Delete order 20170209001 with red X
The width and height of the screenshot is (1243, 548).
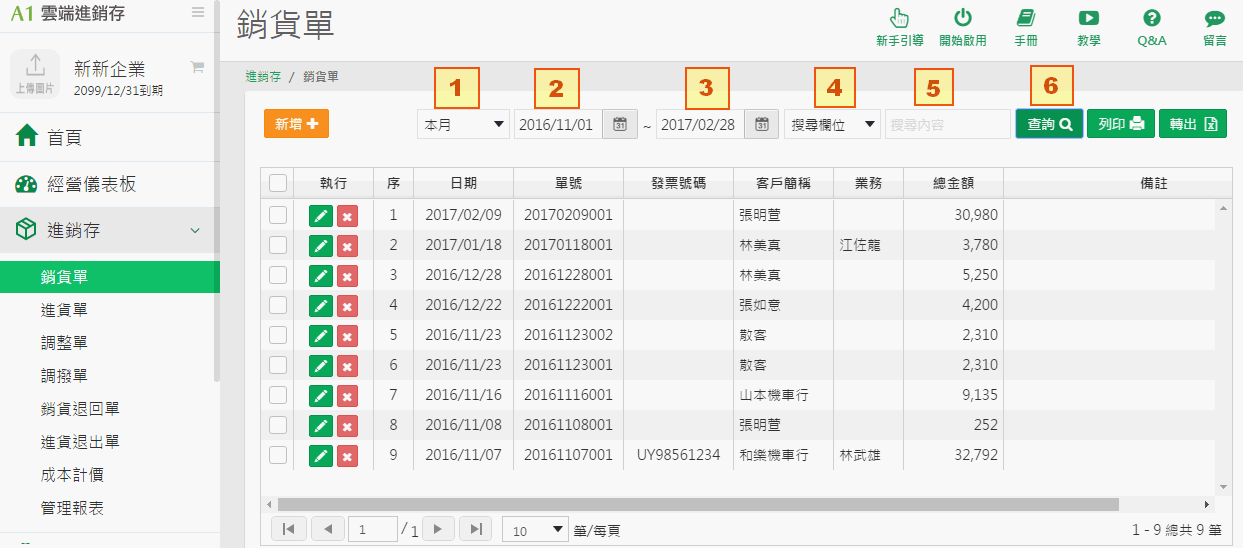coord(347,215)
